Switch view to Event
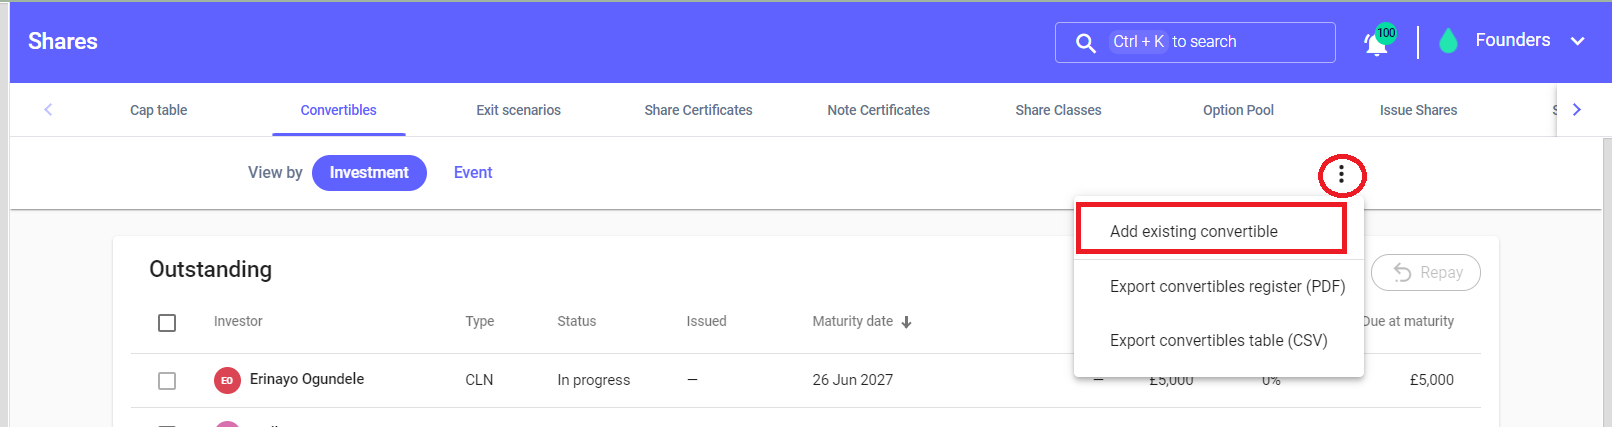Viewport: 1612px width, 427px height. (x=473, y=173)
